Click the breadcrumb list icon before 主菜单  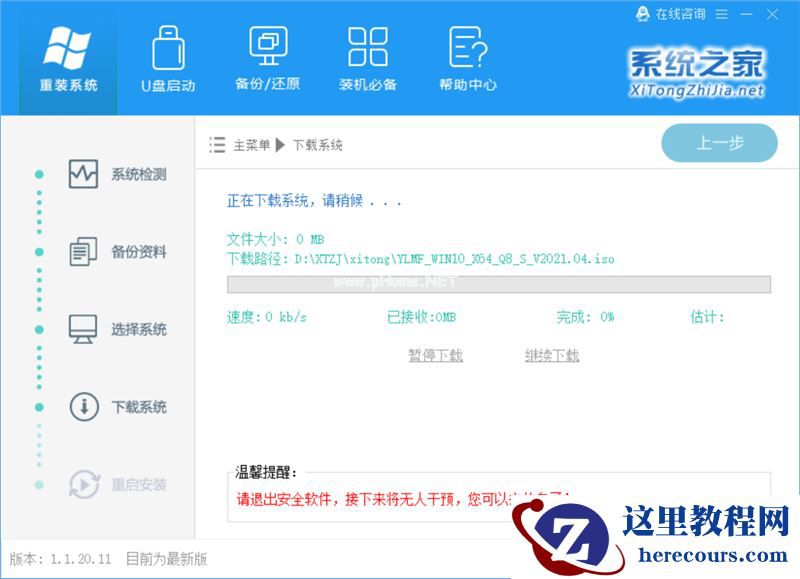(216, 145)
